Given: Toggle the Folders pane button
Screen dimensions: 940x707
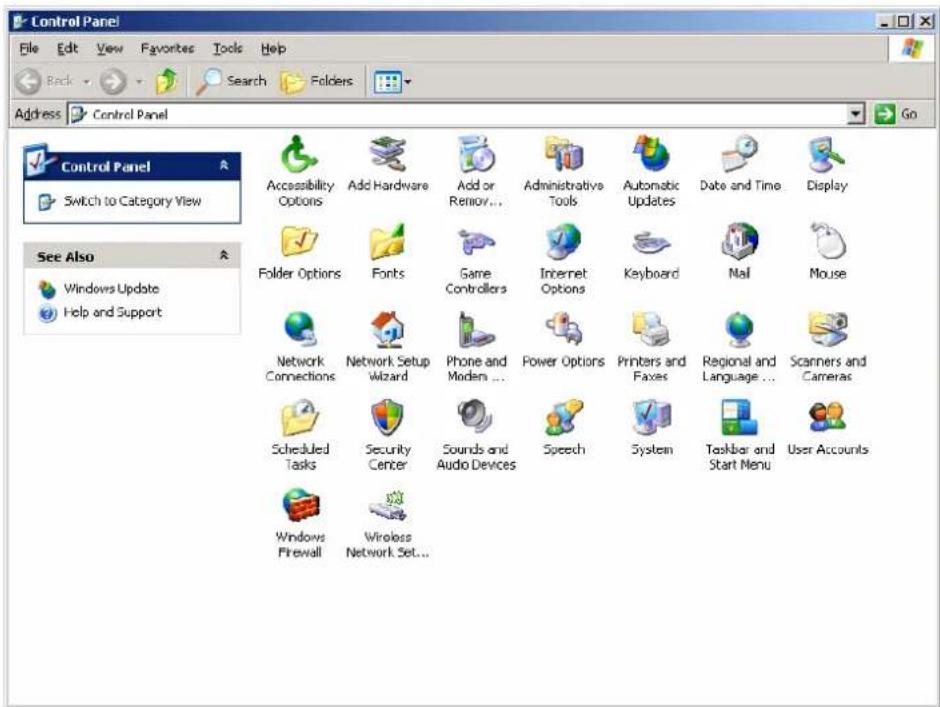Looking at the screenshot, I should [317, 81].
